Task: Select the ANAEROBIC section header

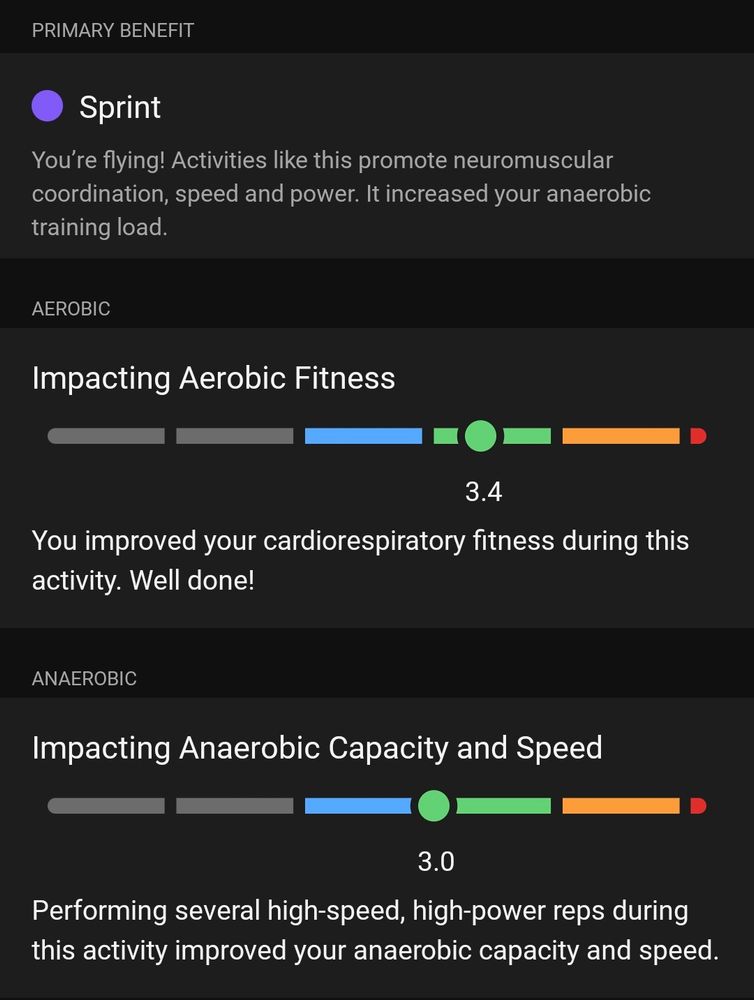Action: point(84,679)
